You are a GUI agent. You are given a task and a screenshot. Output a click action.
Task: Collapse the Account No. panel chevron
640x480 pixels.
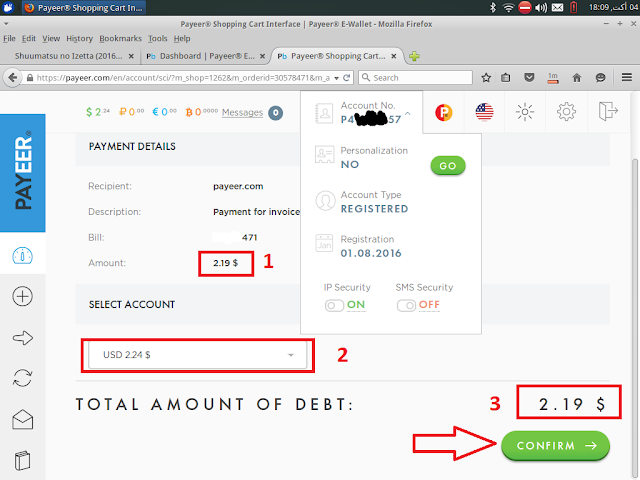click(x=408, y=113)
